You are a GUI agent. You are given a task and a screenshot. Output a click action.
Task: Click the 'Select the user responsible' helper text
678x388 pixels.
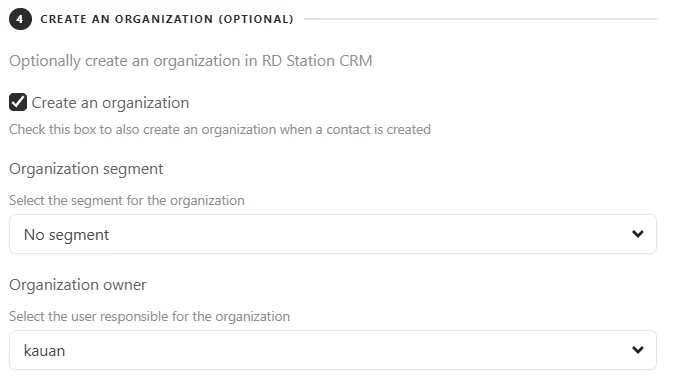click(149, 316)
